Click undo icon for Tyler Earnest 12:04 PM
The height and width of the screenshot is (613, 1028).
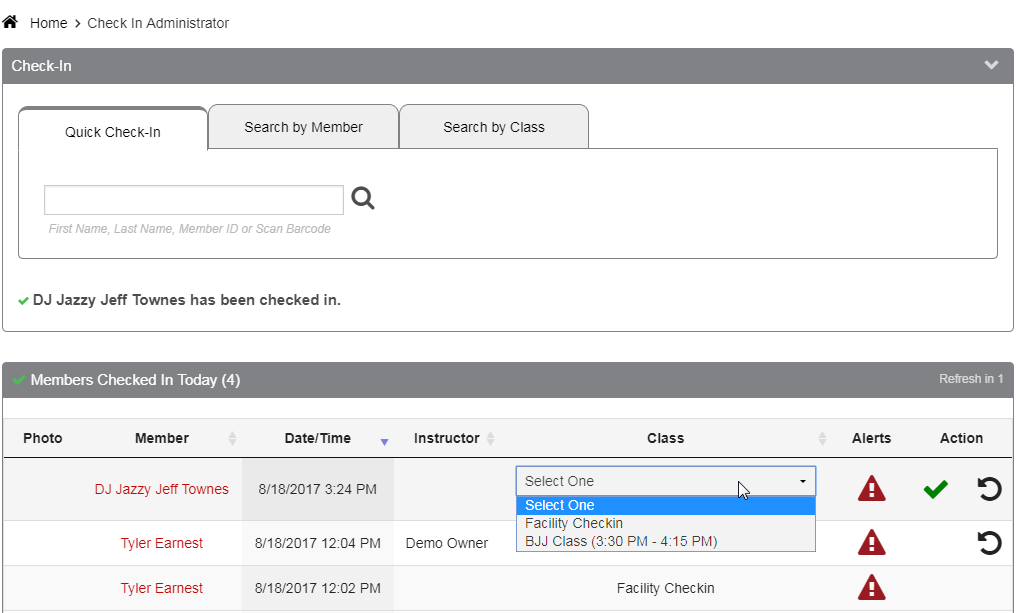(x=989, y=543)
